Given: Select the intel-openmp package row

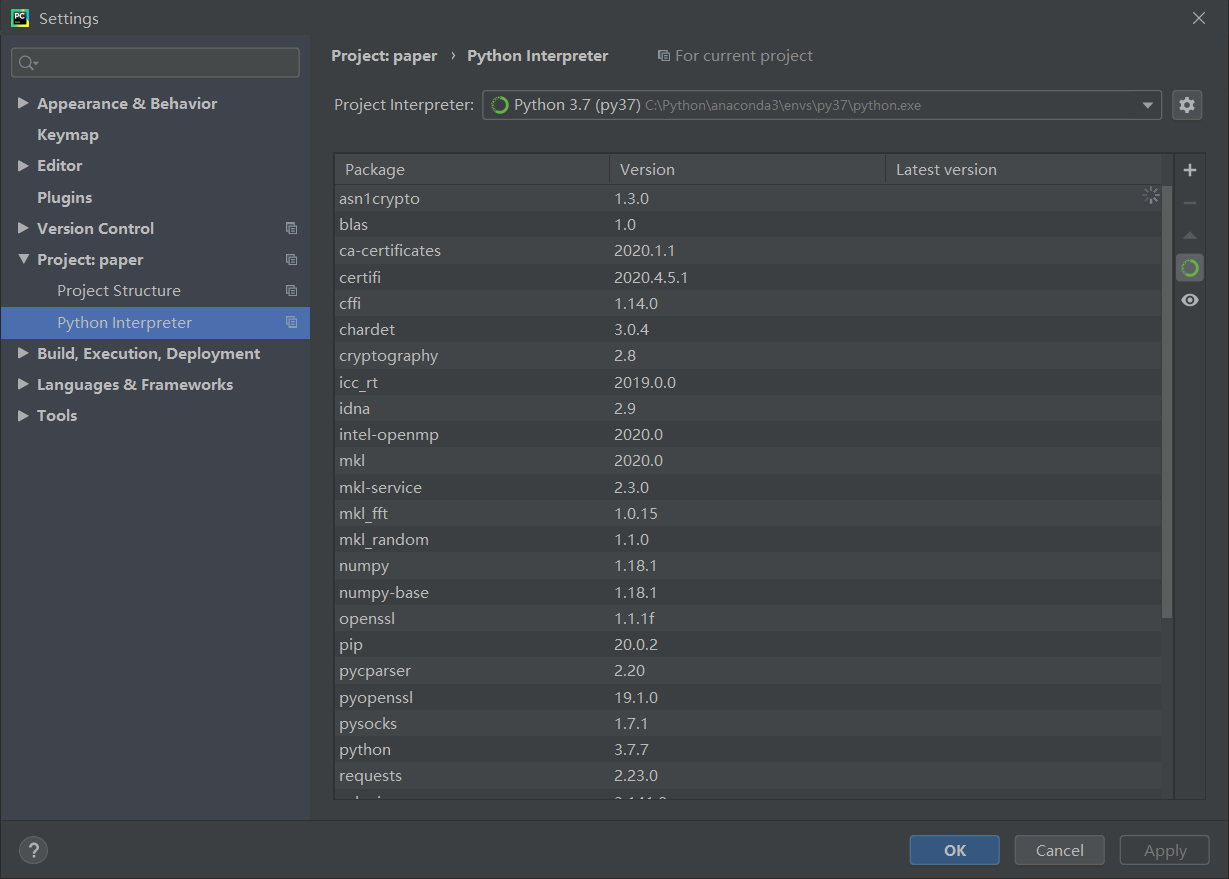Looking at the screenshot, I should 748,435.
